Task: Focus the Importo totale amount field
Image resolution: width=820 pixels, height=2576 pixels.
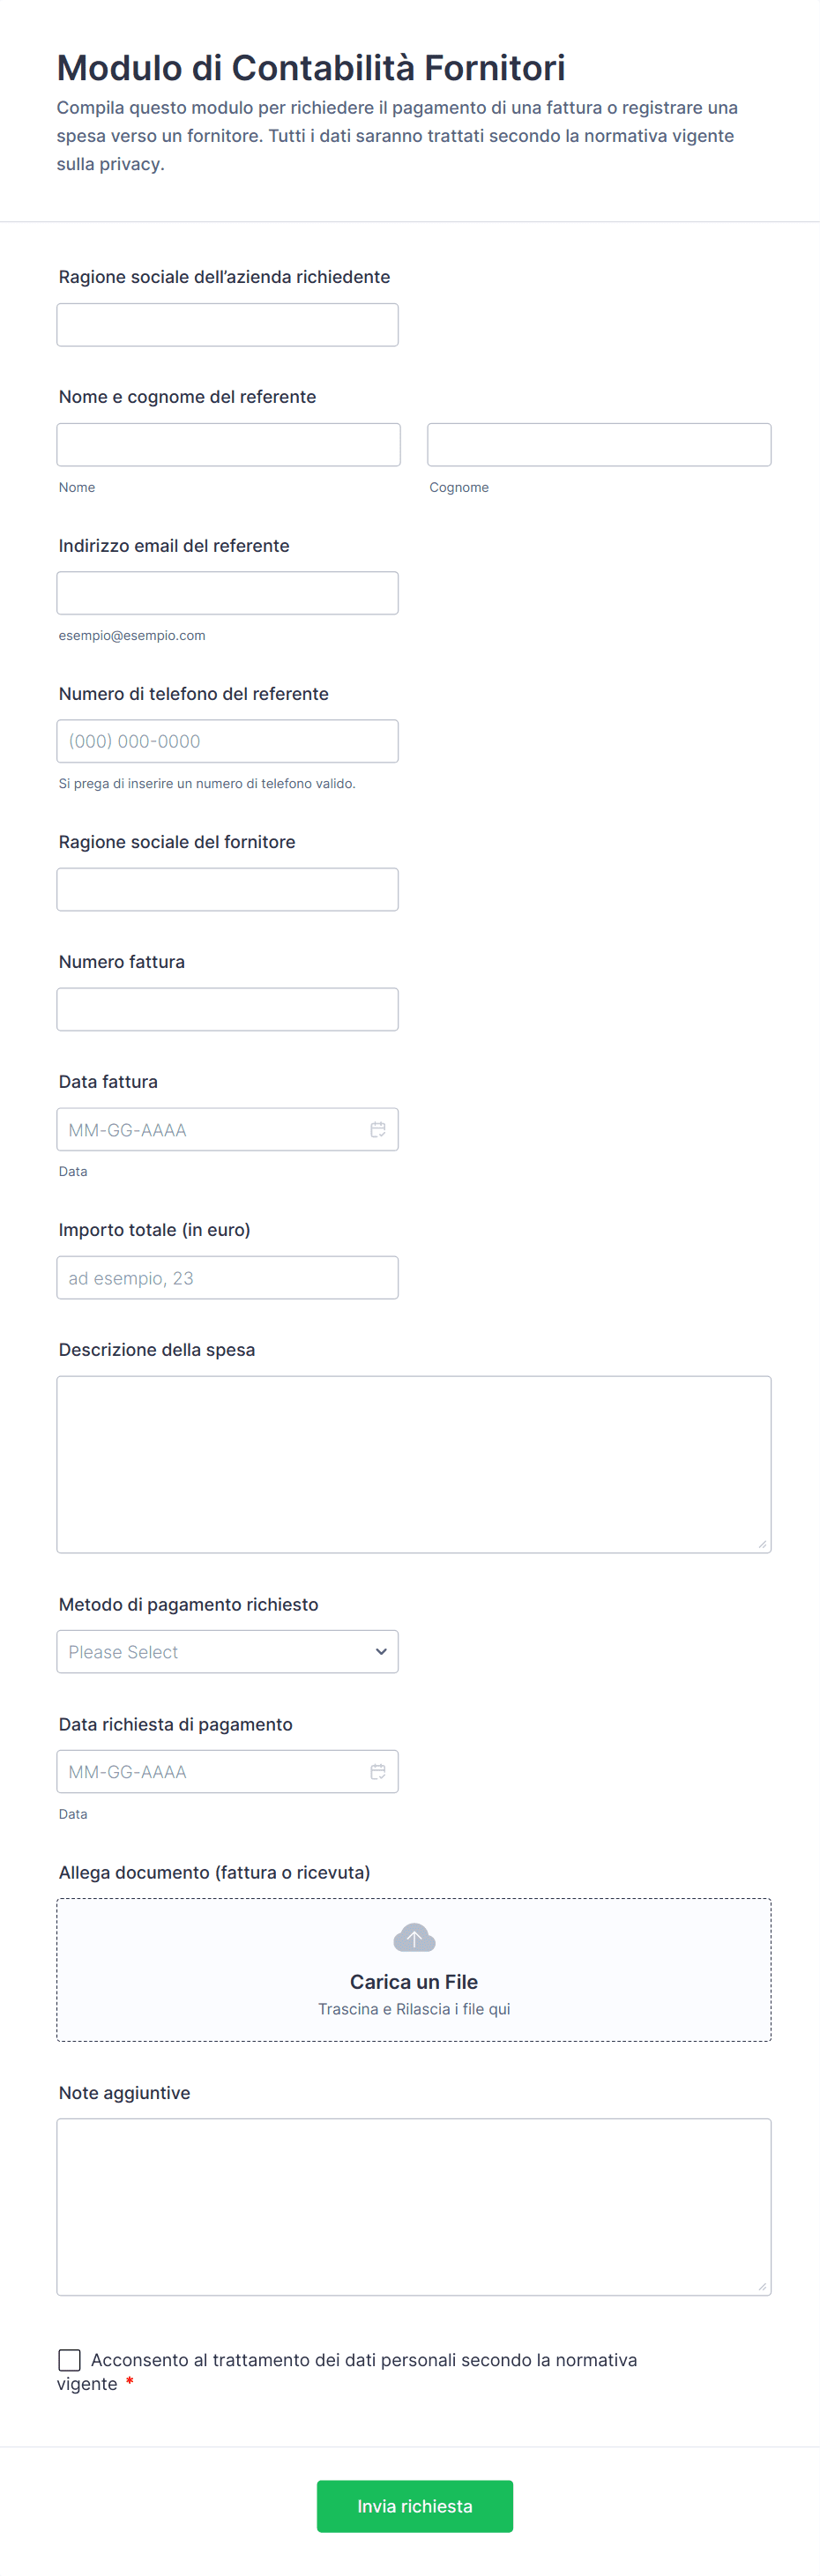Action: [x=227, y=1277]
